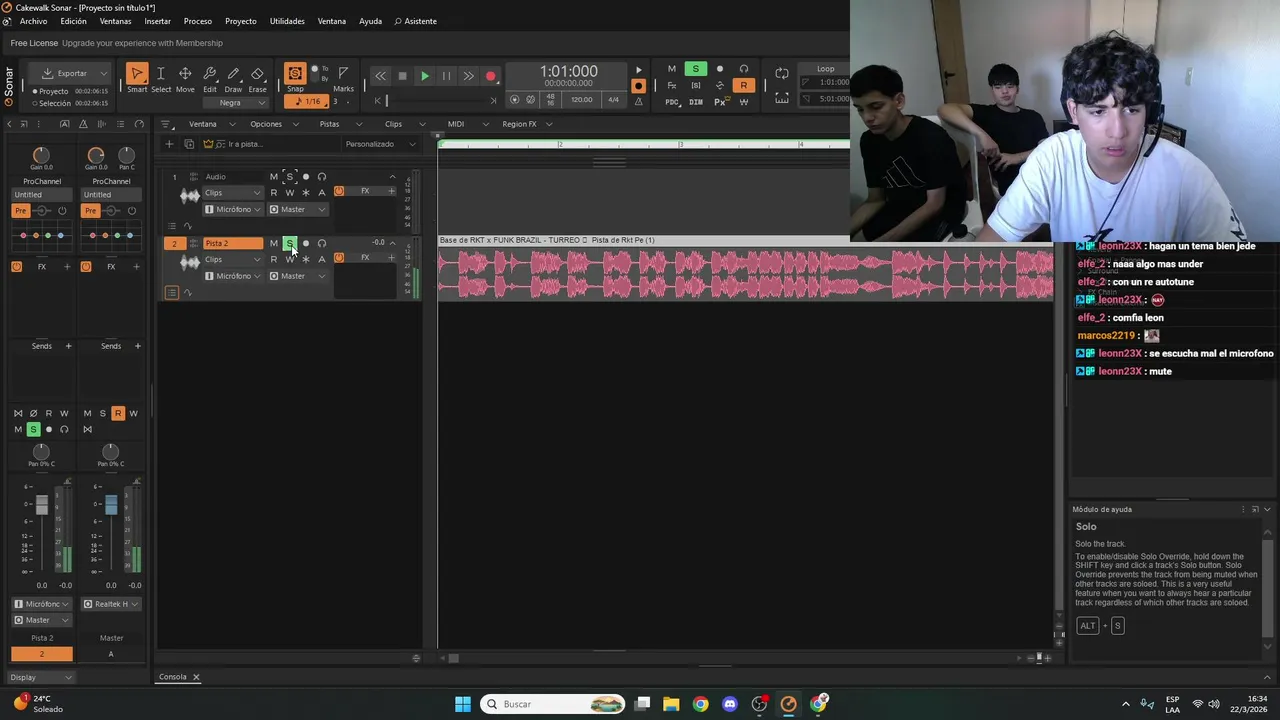Toggle the PDC override button
The image size is (1280, 720).
(x=672, y=102)
